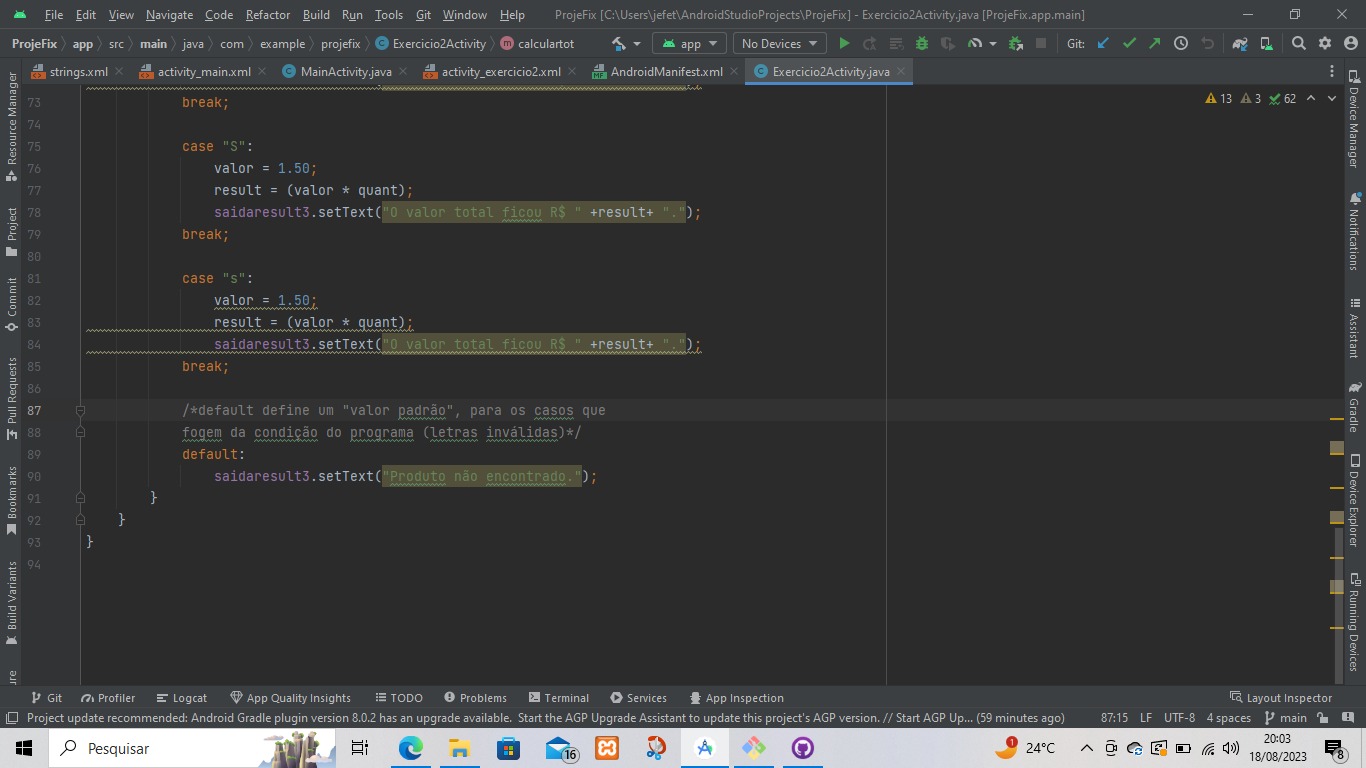Open Settings via the gear icon

pos(1323,44)
